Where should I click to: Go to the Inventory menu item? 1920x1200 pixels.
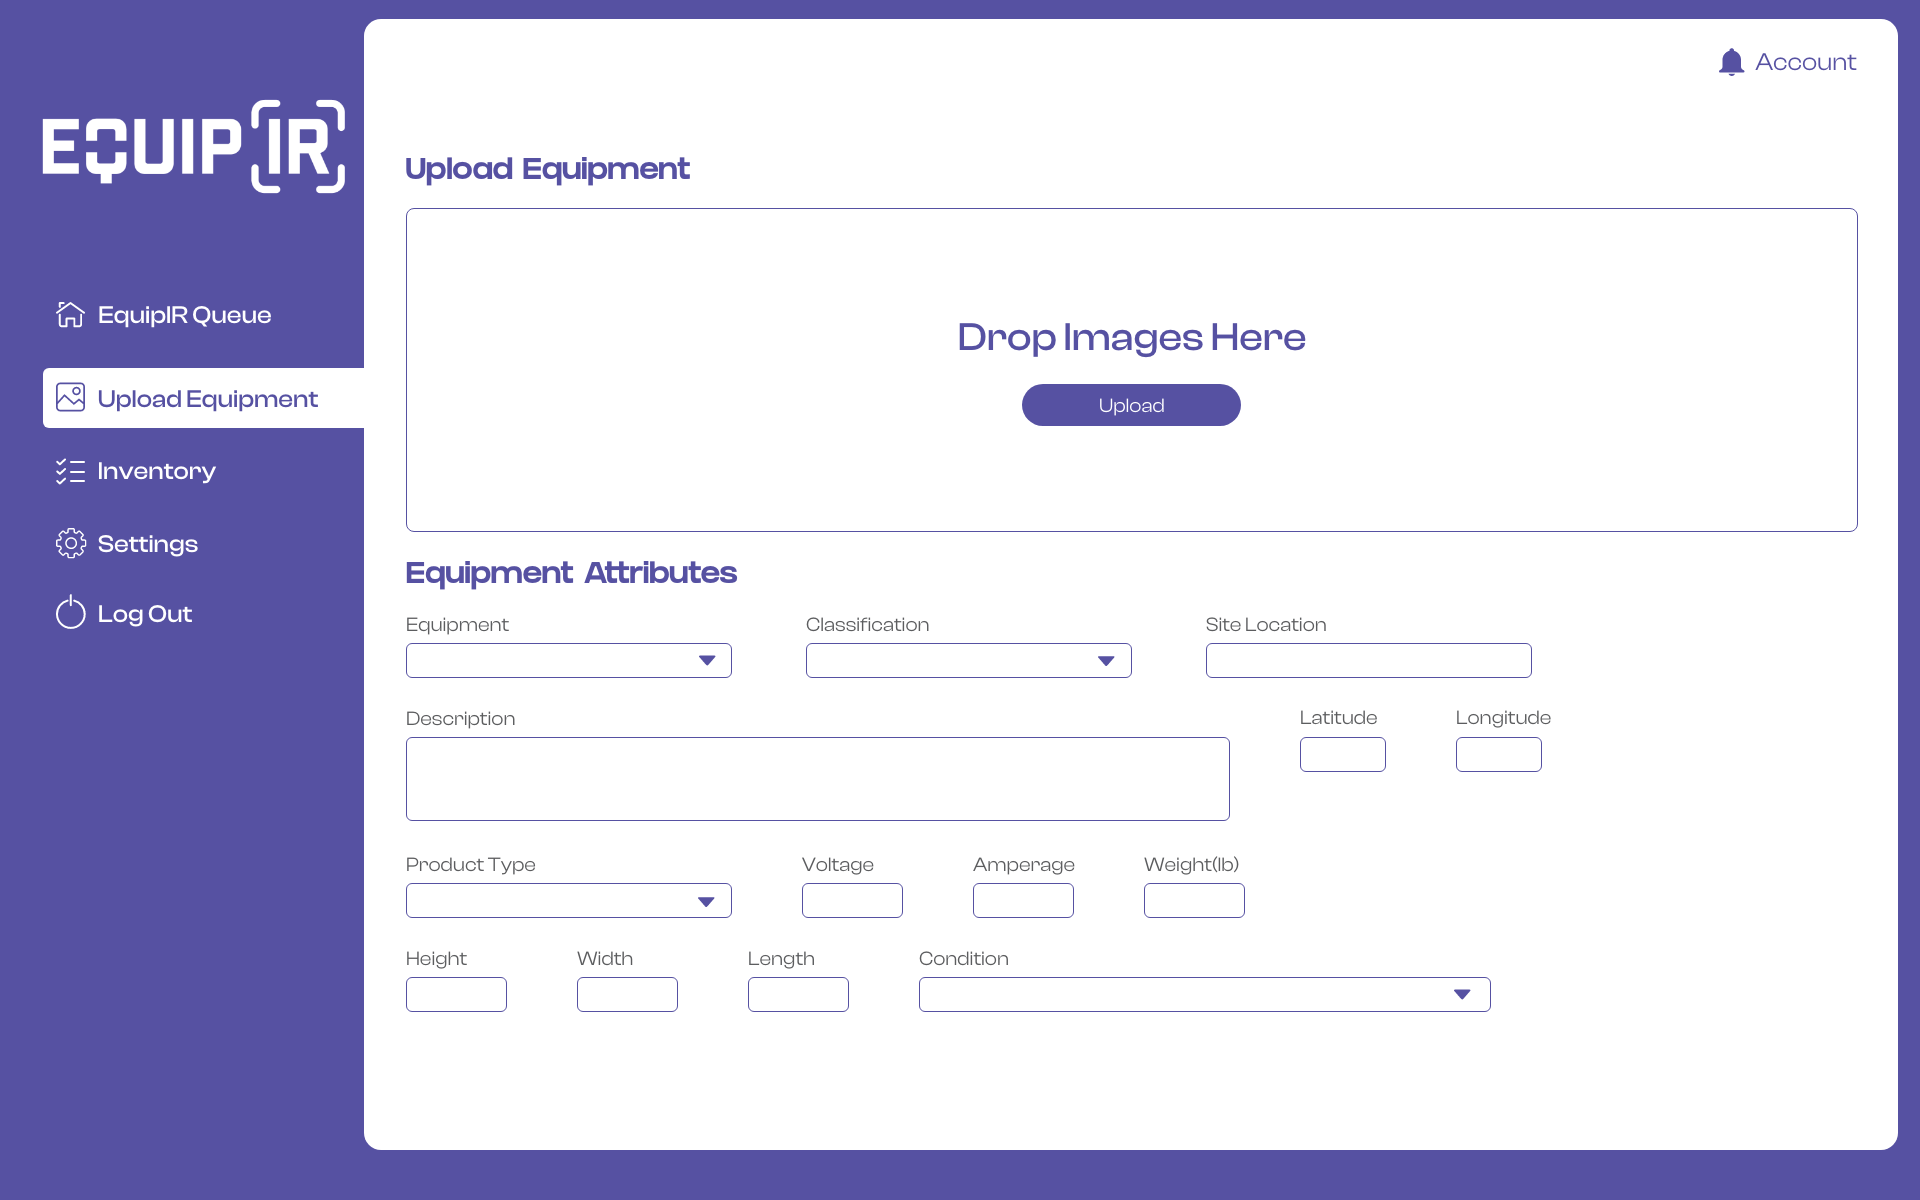(x=156, y=471)
